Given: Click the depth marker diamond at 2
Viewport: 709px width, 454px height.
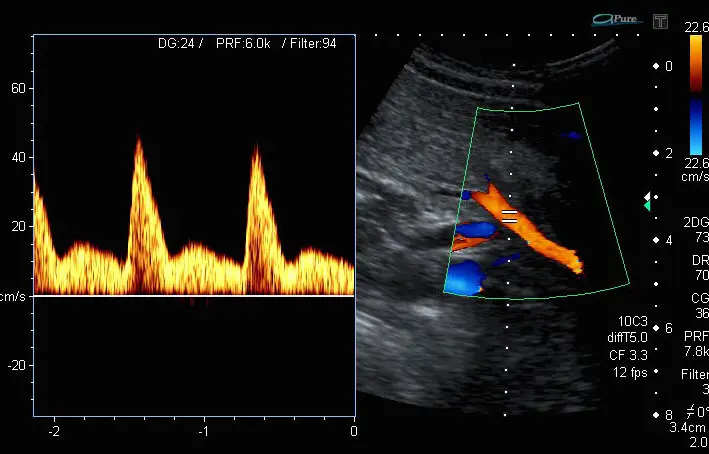Looking at the screenshot, I should [656, 153].
